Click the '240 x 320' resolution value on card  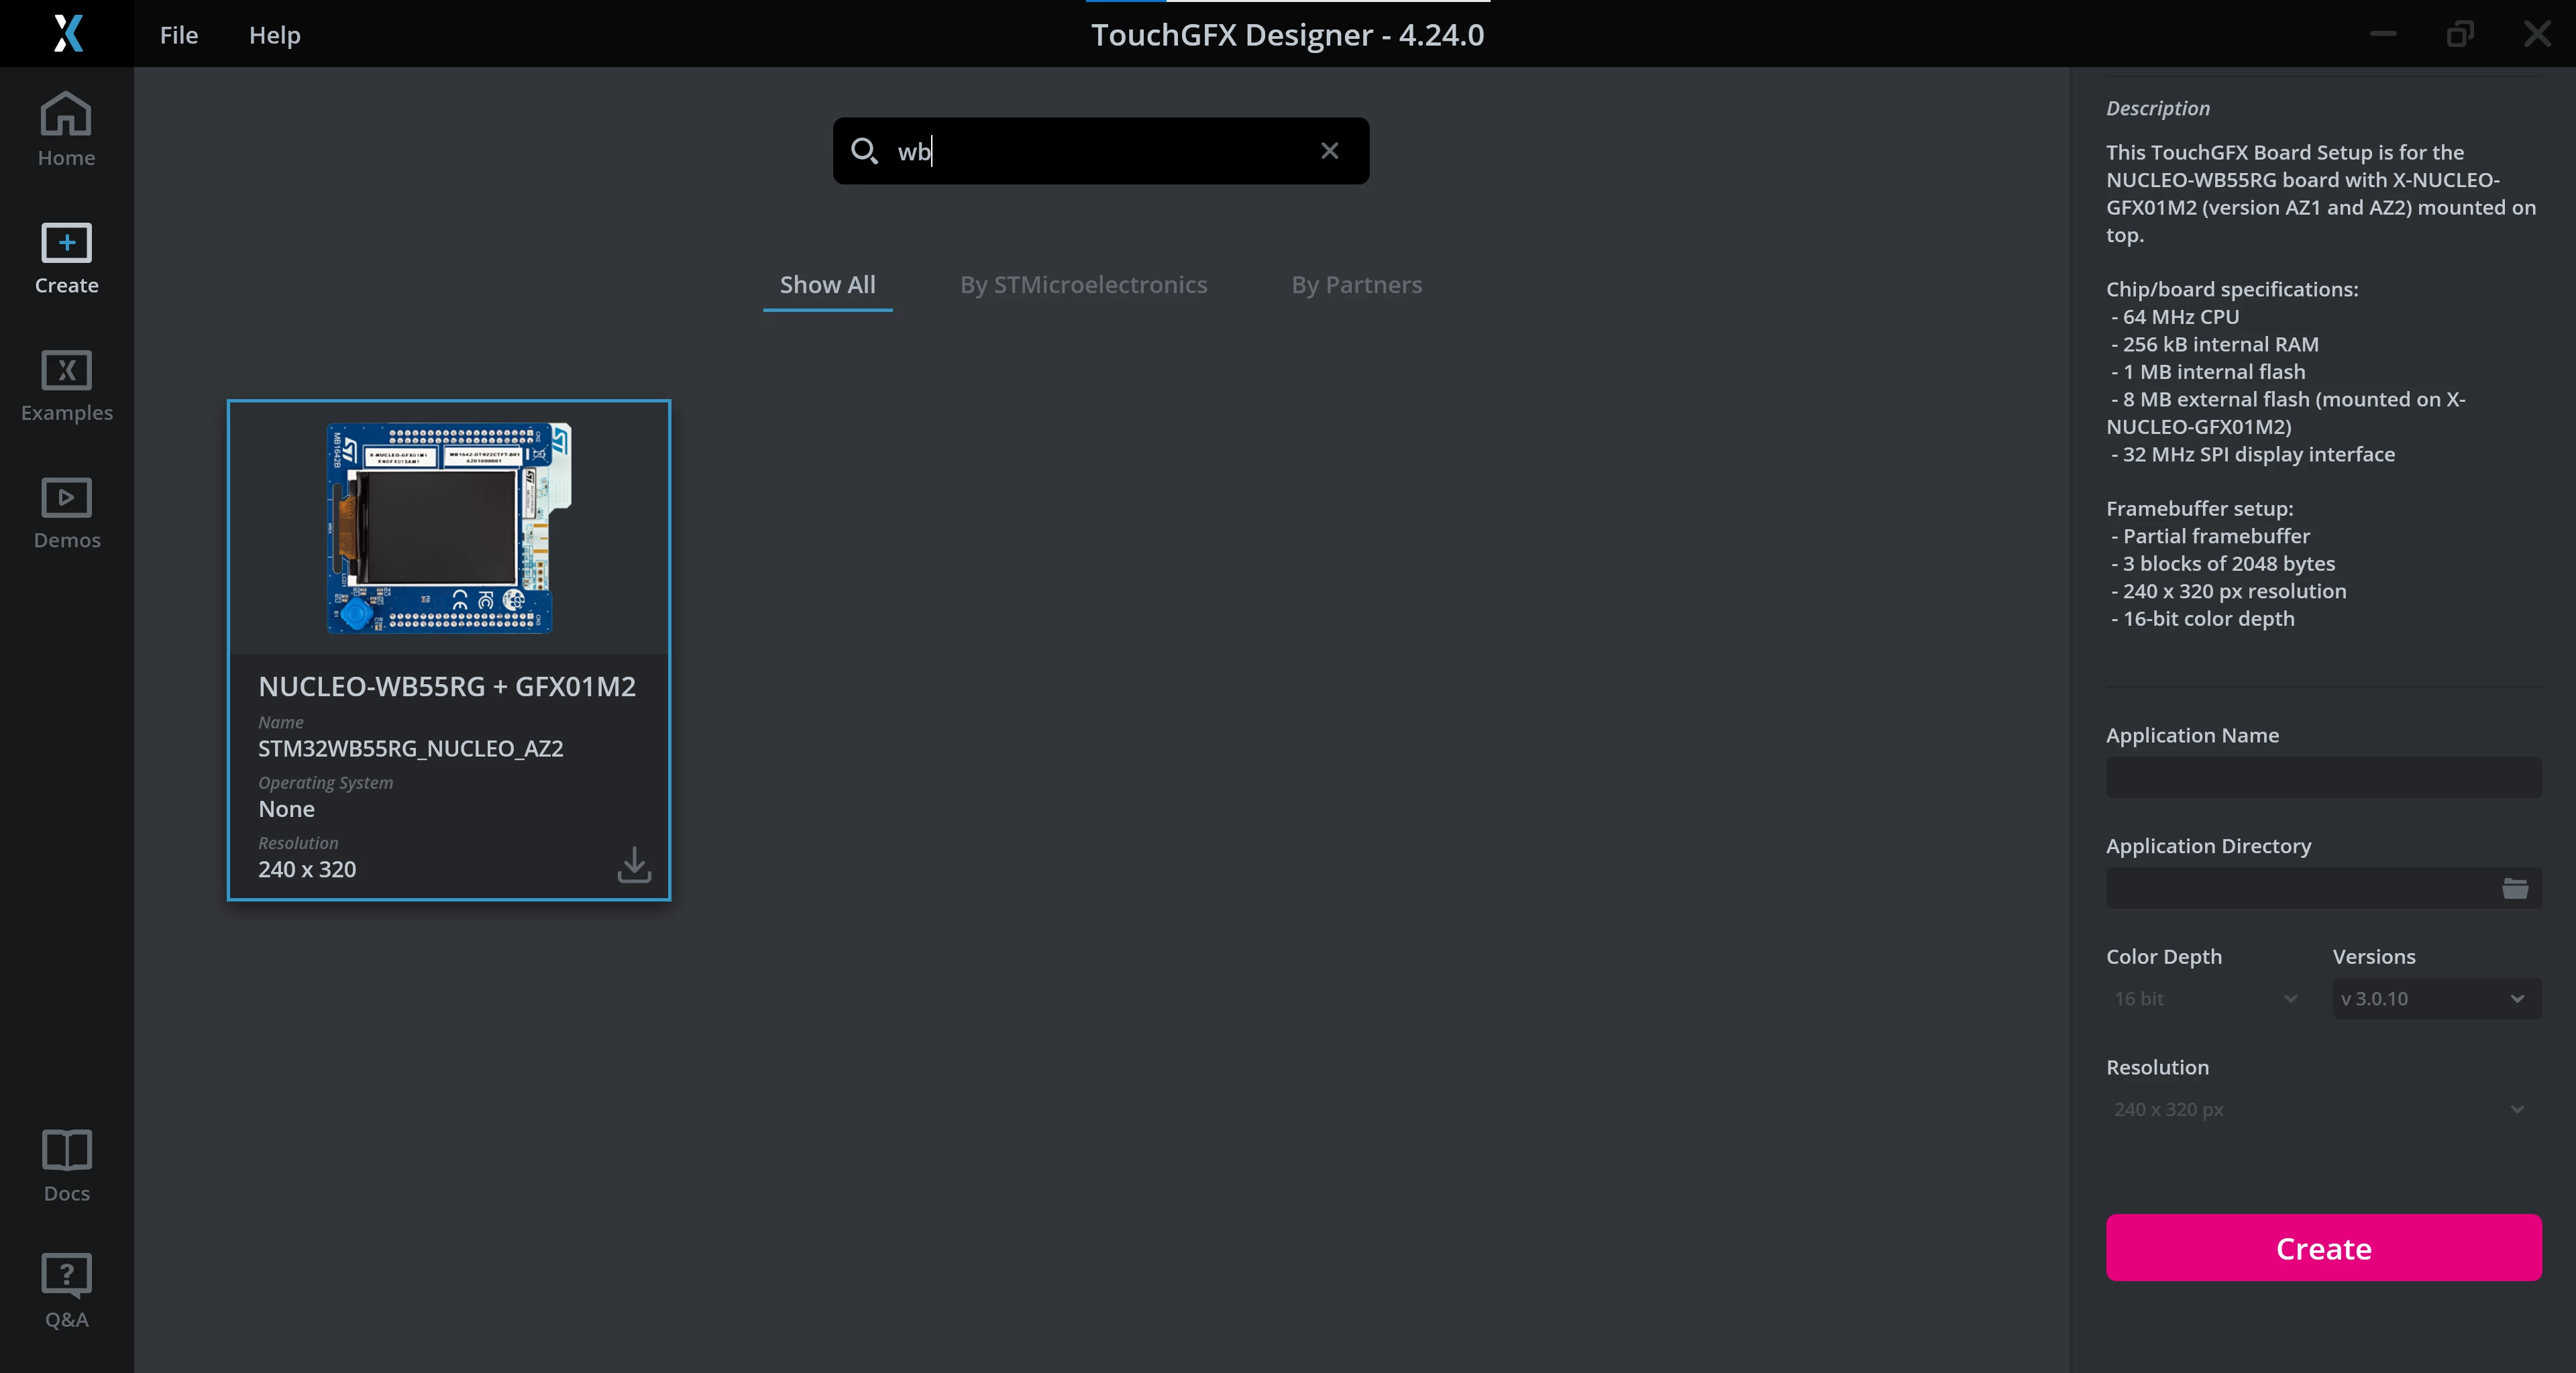point(307,870)
